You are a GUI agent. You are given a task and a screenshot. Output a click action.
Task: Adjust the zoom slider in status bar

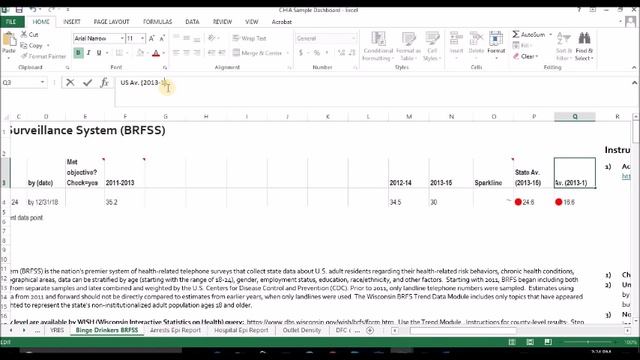coord(588,342)
